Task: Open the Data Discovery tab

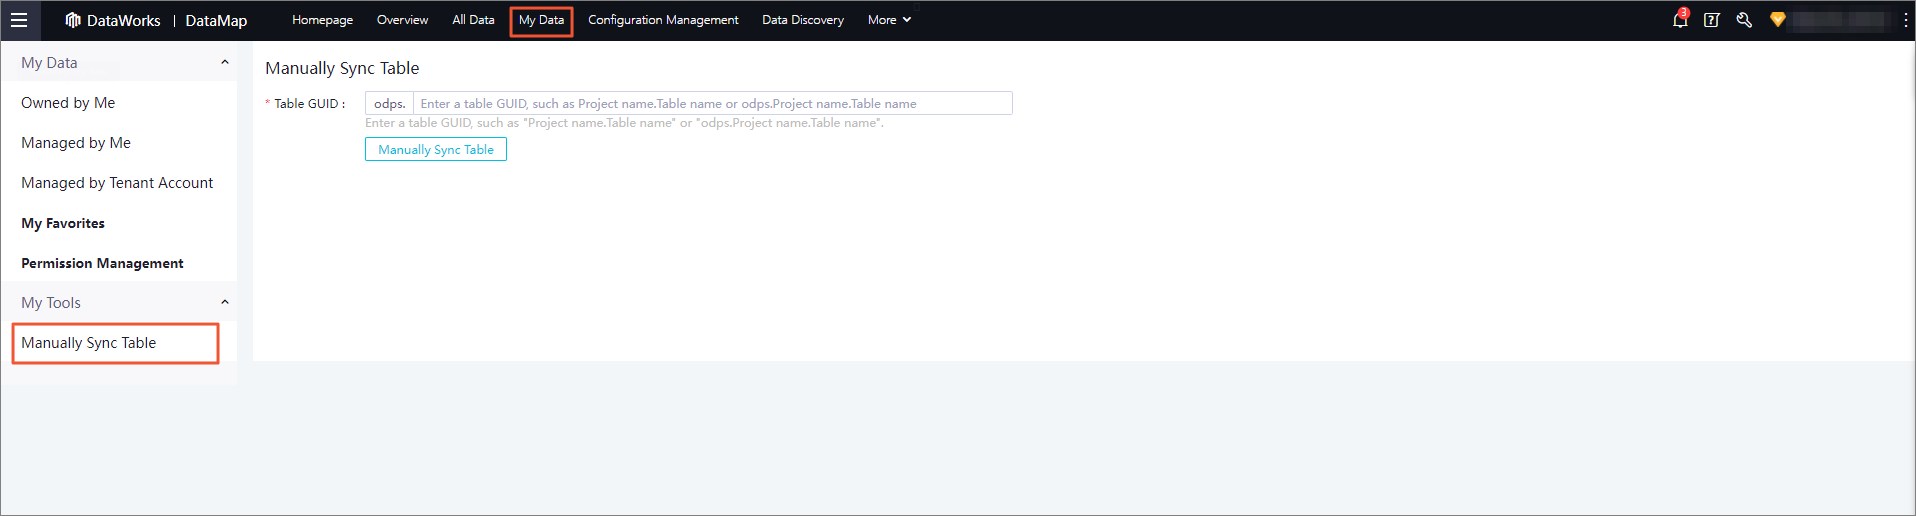Action: pyautogui.click(x=803, y=20)
